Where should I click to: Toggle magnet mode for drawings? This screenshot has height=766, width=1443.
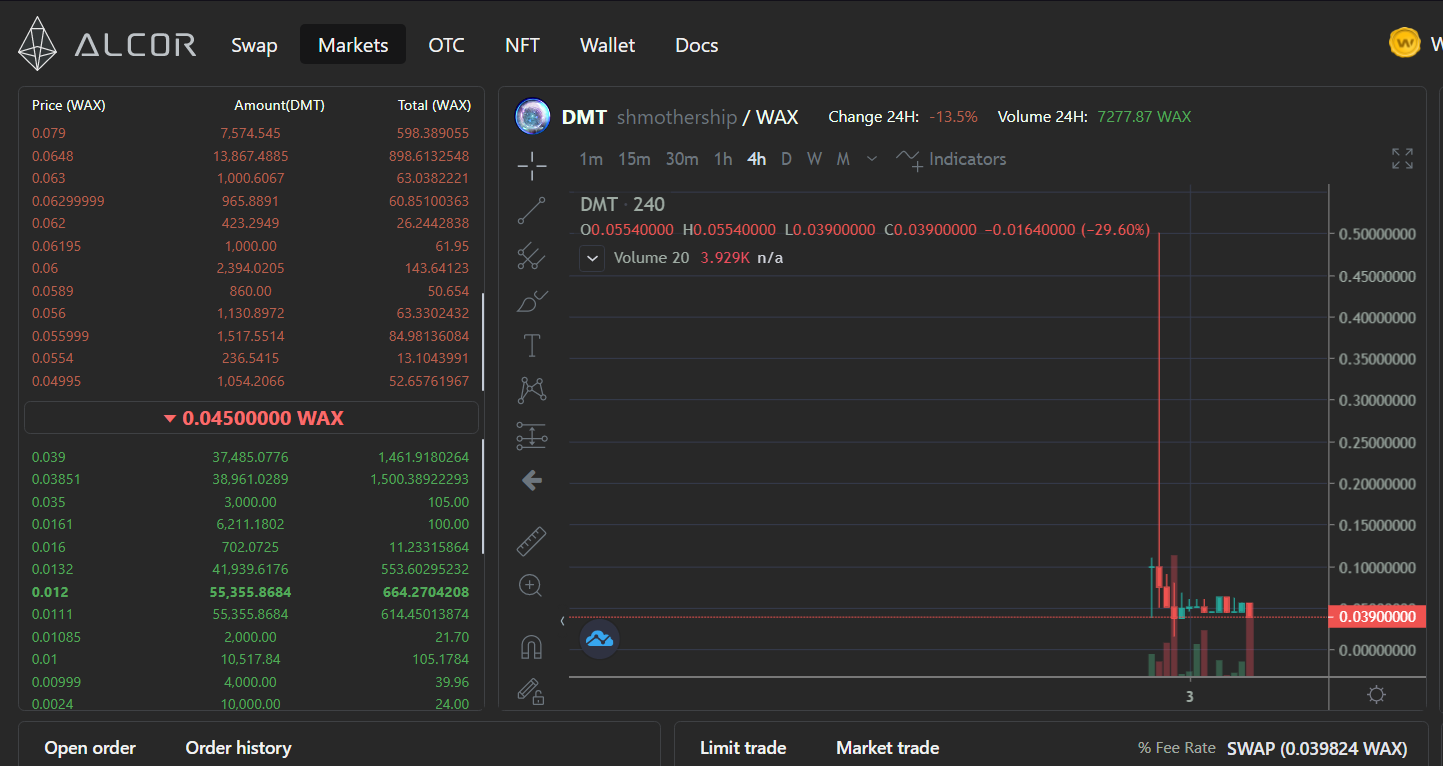[x=532, y=647]
